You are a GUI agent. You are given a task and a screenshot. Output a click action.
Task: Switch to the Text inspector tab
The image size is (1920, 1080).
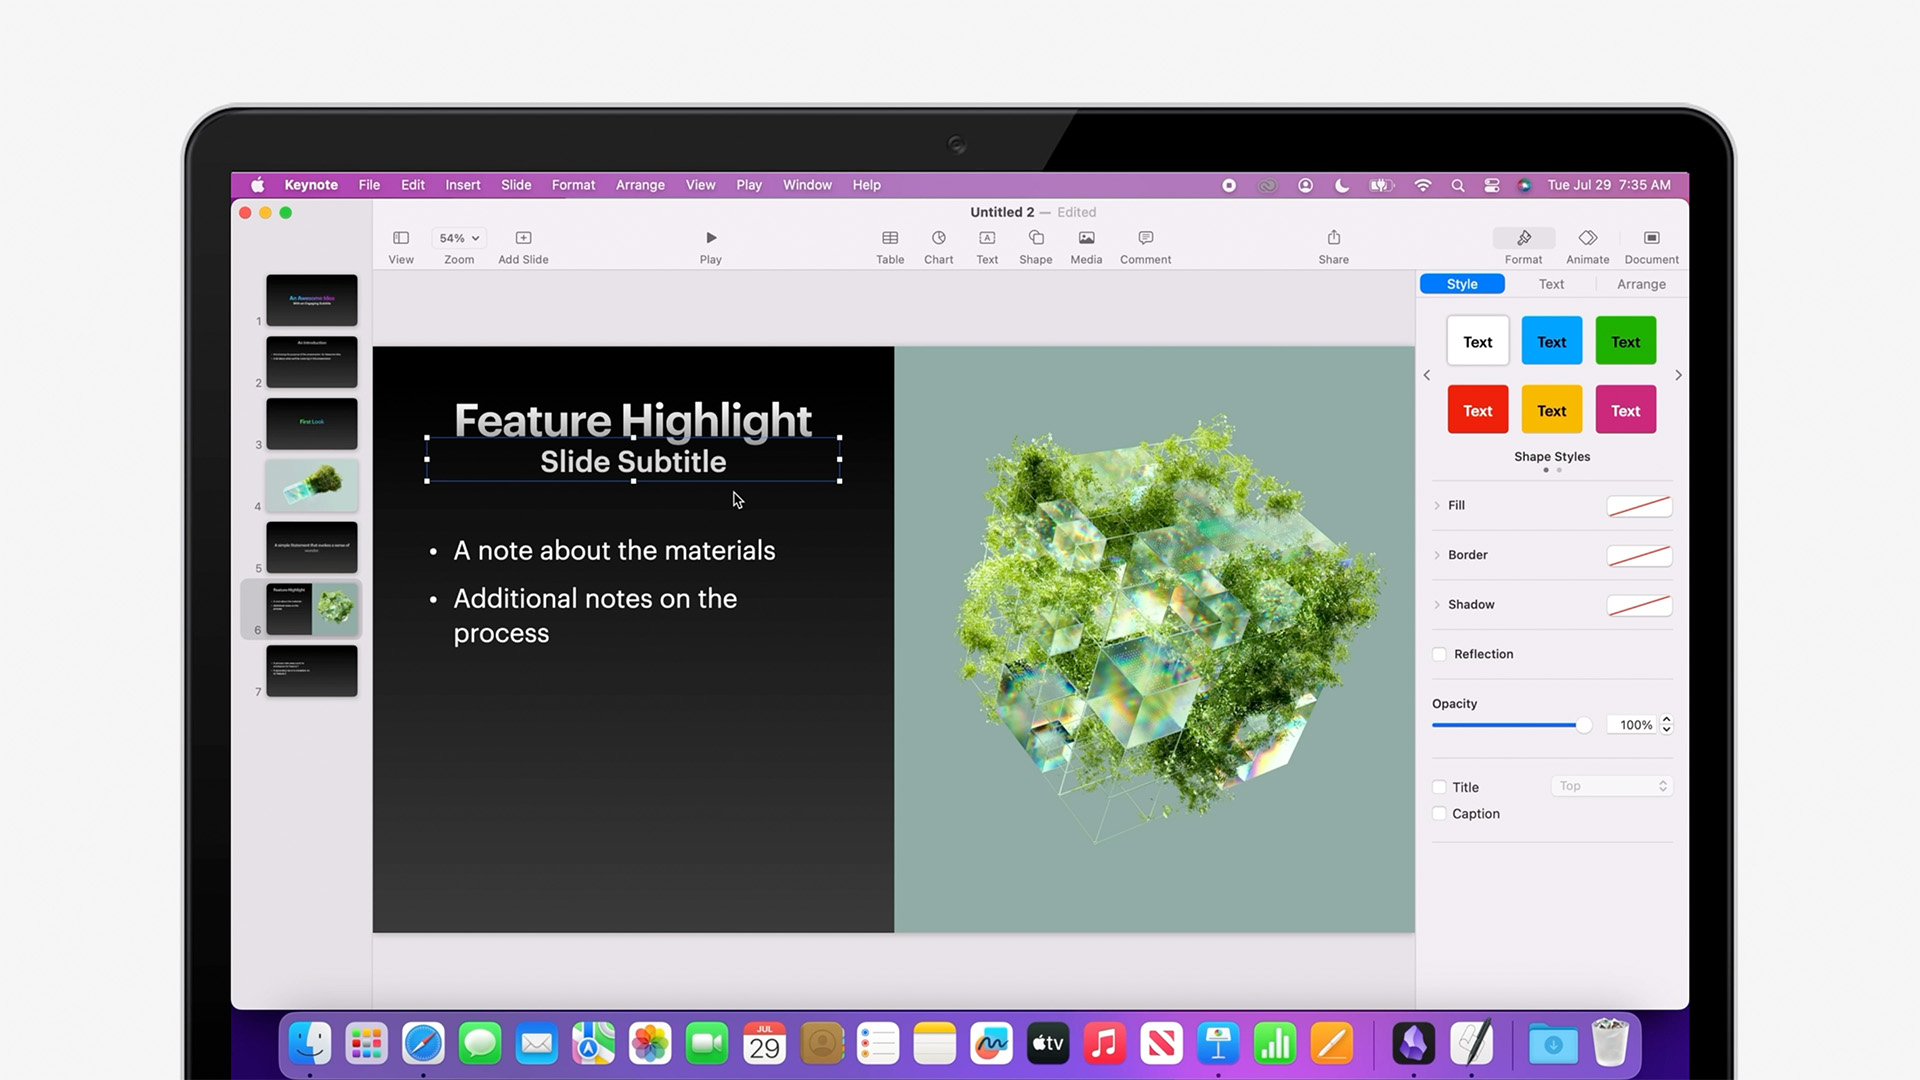tap(1551, 284)
